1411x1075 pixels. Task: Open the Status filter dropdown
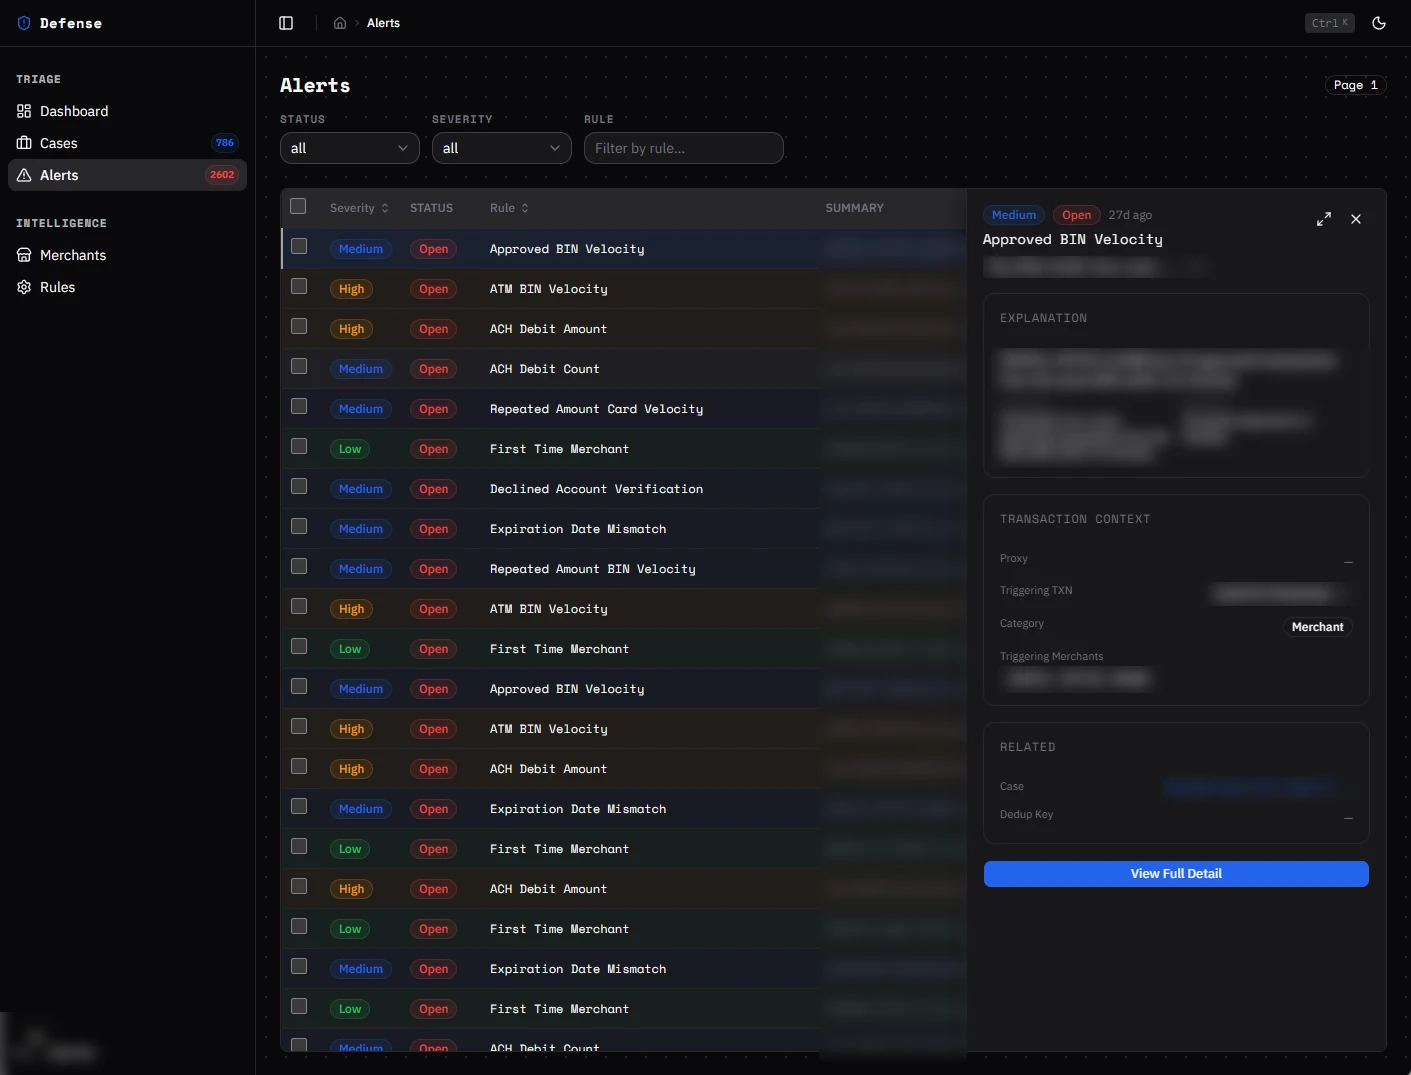[x=350, y=148]
